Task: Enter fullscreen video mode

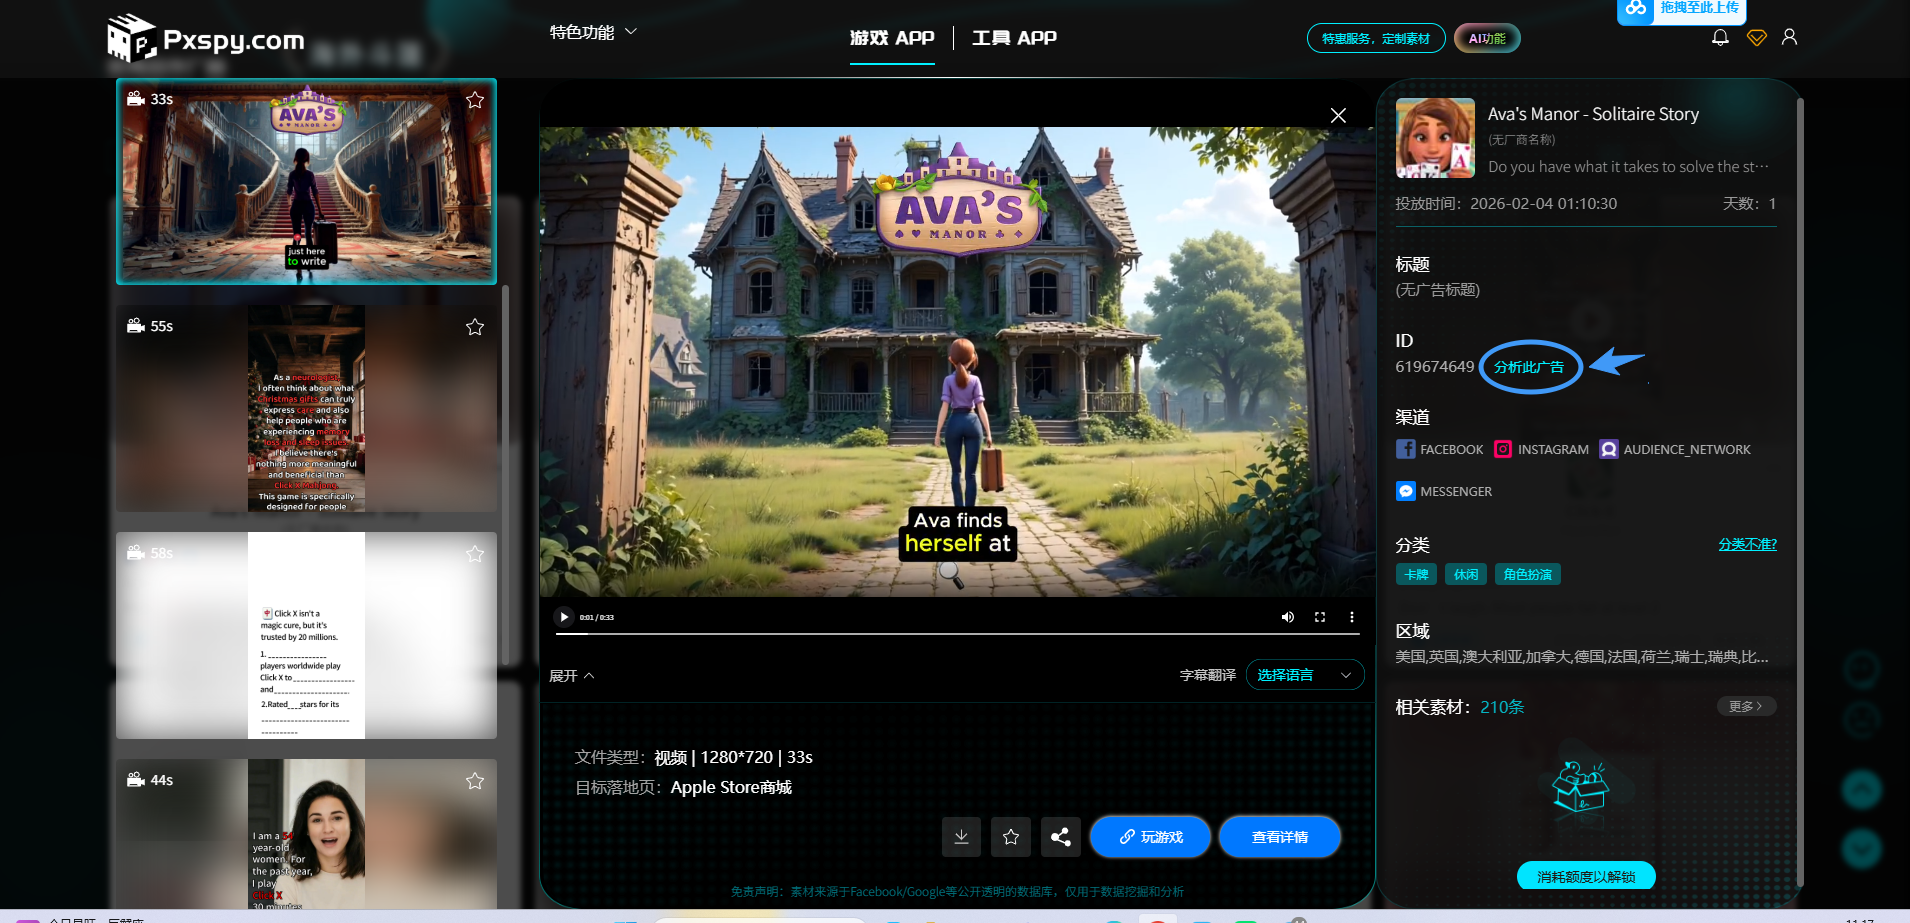Action: tap(1320, 617)
